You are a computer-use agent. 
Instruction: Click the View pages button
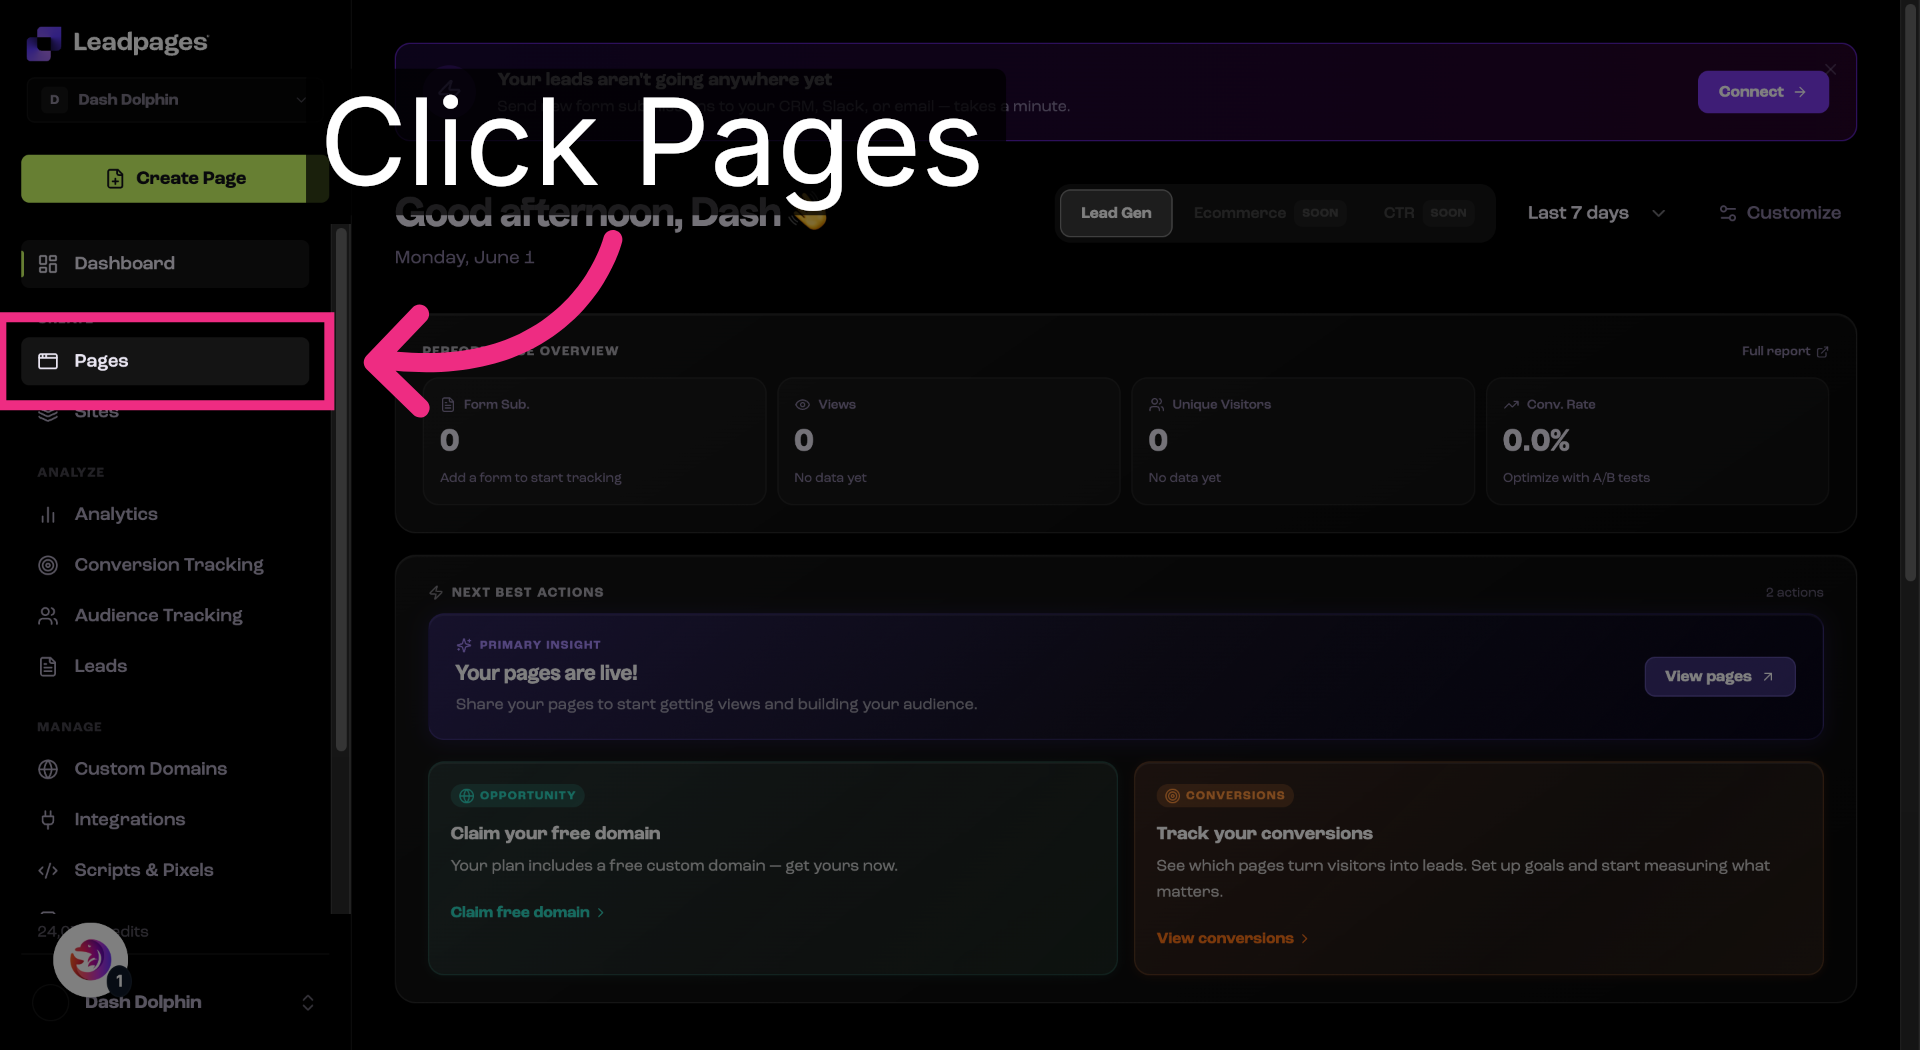[x=1719, y=677]
